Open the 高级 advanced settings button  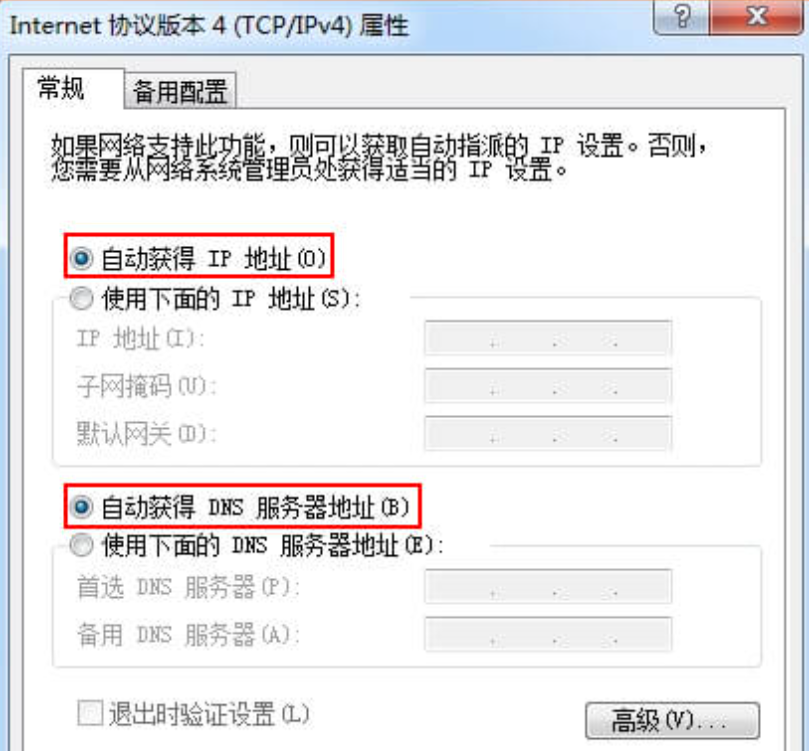tap(672, 720)
